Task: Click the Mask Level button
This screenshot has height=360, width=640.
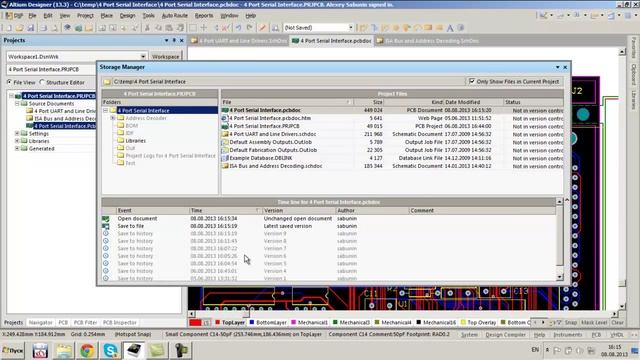Action: (594, 322)
